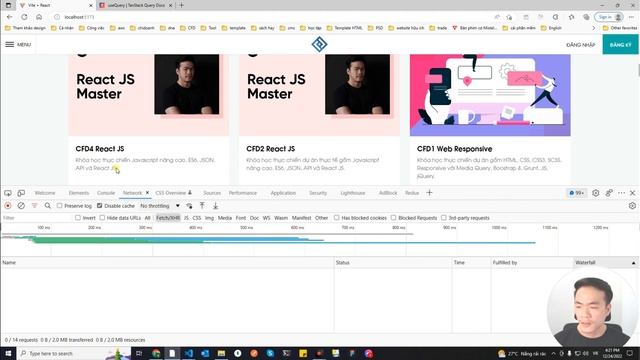Filter requests by Fetch/XHR
640x360 pixels.
(168, 218)
